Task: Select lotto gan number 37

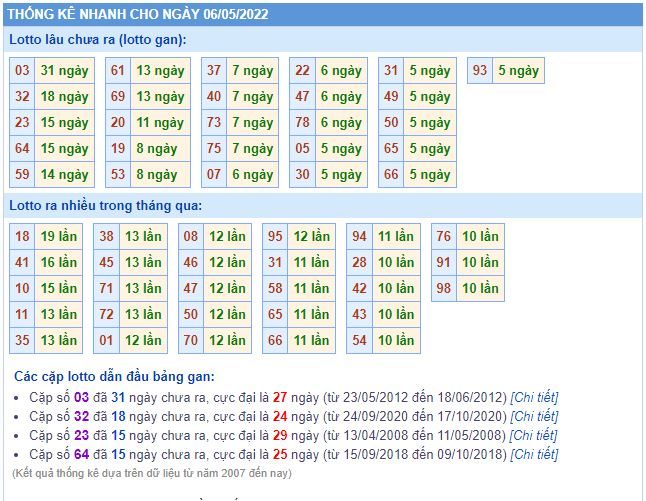Action: [x=214, y=70]
